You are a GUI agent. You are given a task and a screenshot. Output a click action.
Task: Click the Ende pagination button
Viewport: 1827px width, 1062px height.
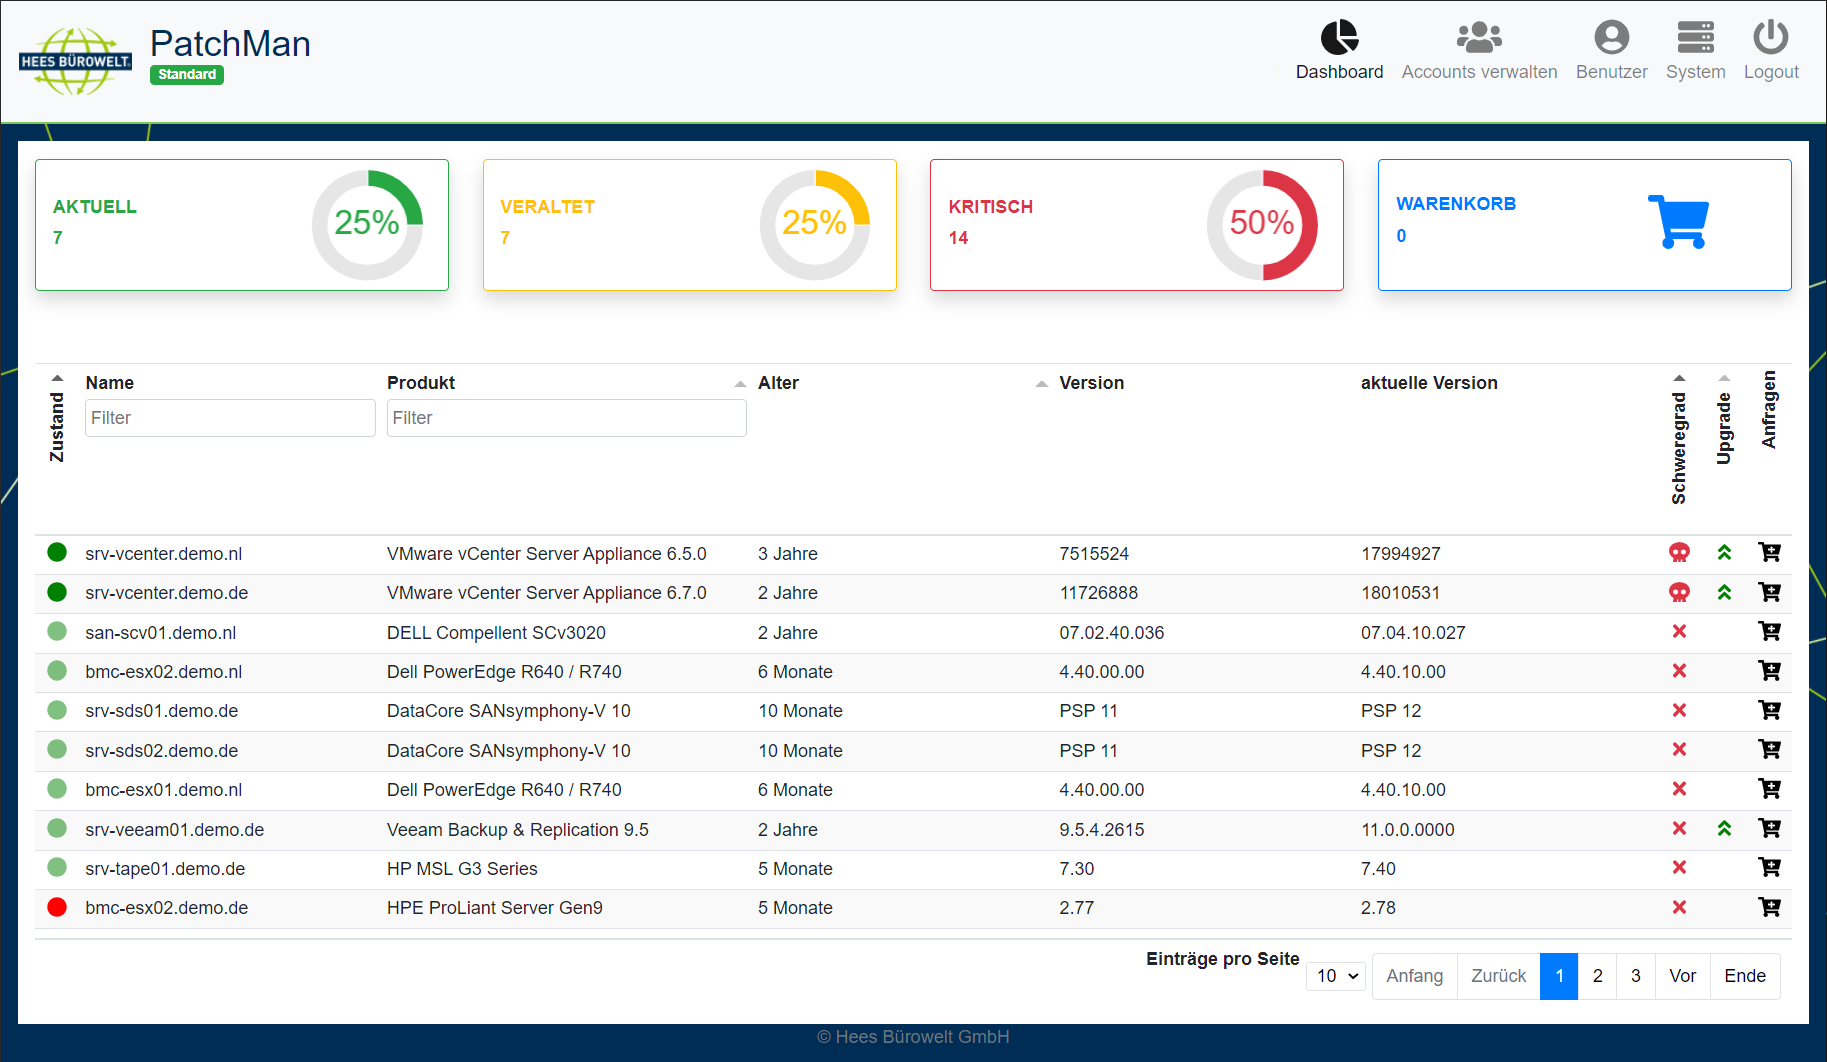pyautogui.click(x=1745, y=976)
